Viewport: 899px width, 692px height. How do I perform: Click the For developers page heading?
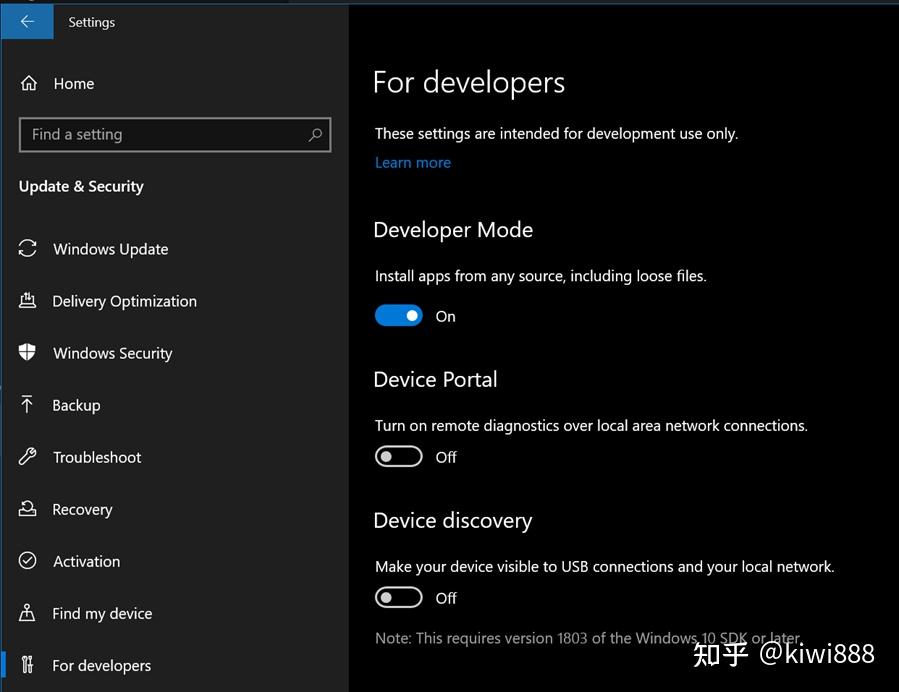tap(469, 83)
